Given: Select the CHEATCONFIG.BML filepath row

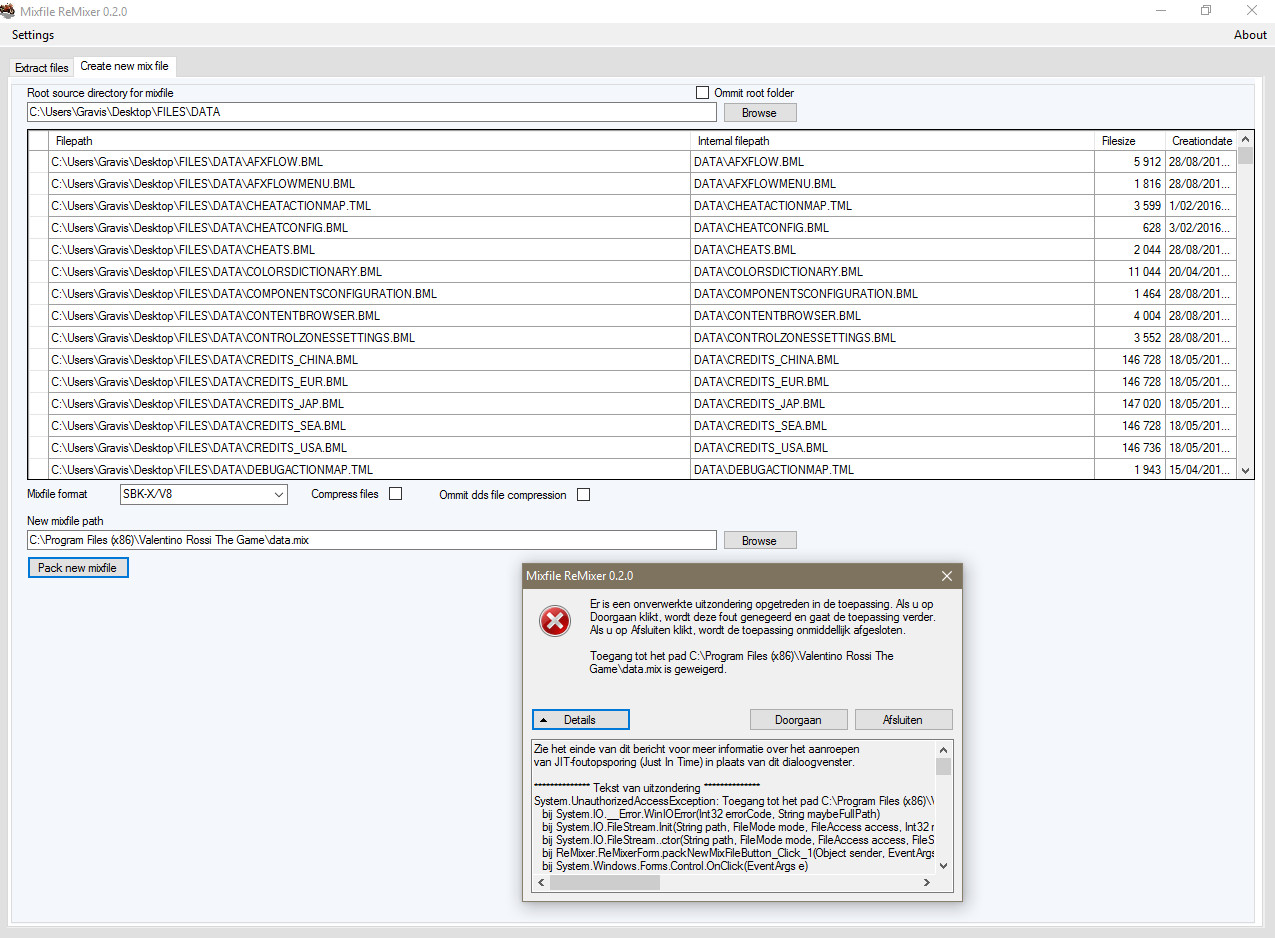Looking at the screenshot, I should (370, 228).
